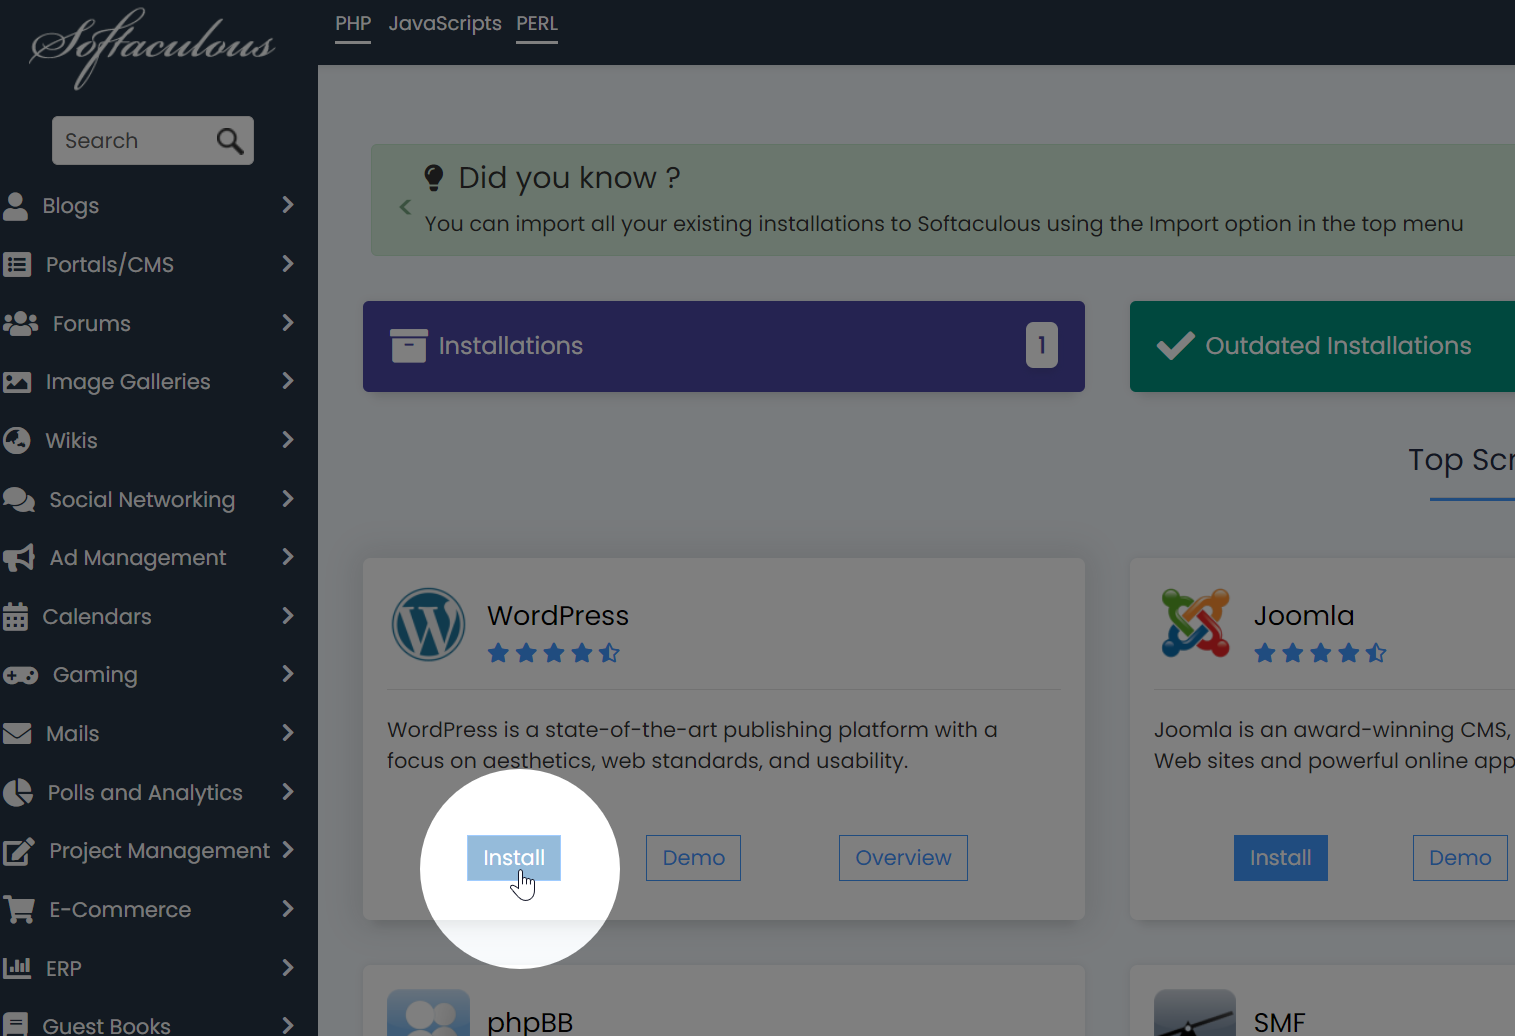The width and height of the screenshot is (1515, 1036).
Task: Click WordPress Install button
Action: click(514, 858)
